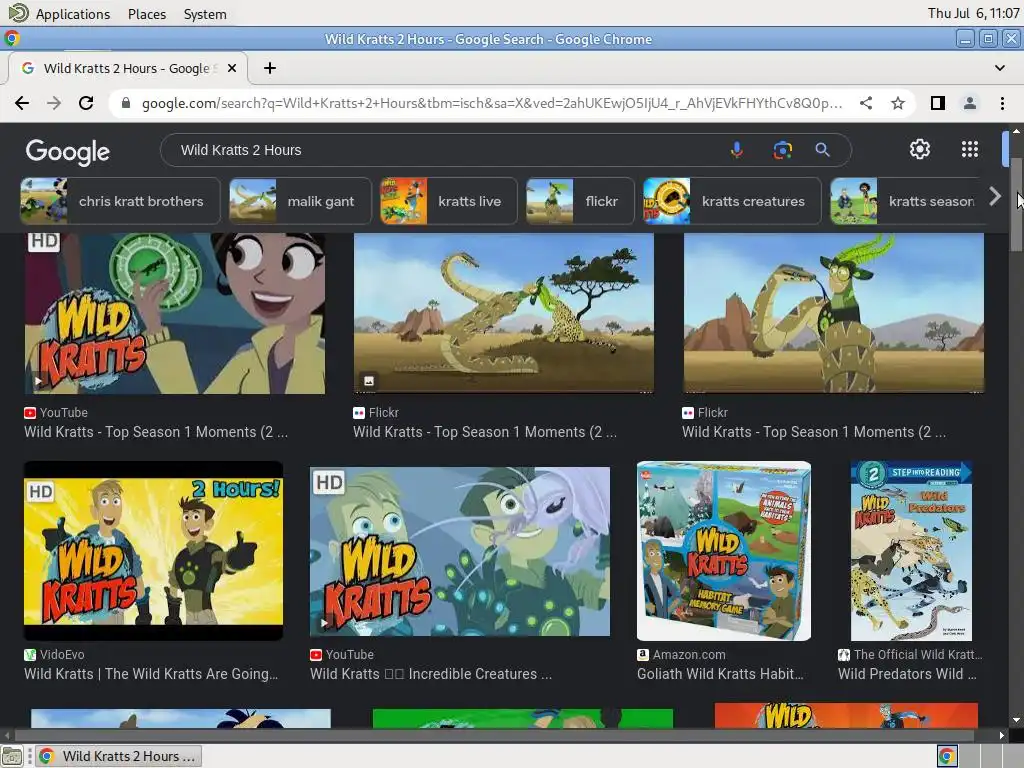Click Wild Kratts Incredible Creatures title link
This screenshot has height=768, width=1024.
coord(431,674)
